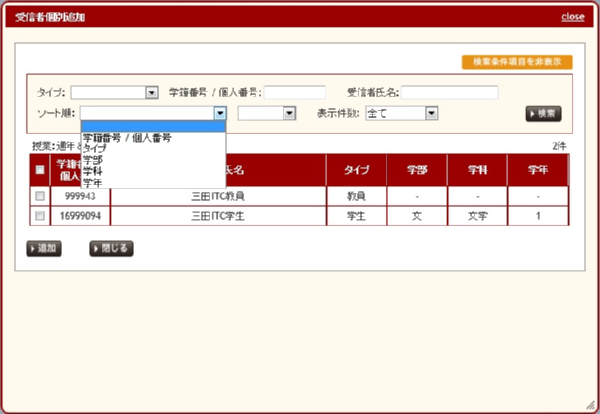
Task: Click the close link in title bar
Action: (x=572, y=16)
